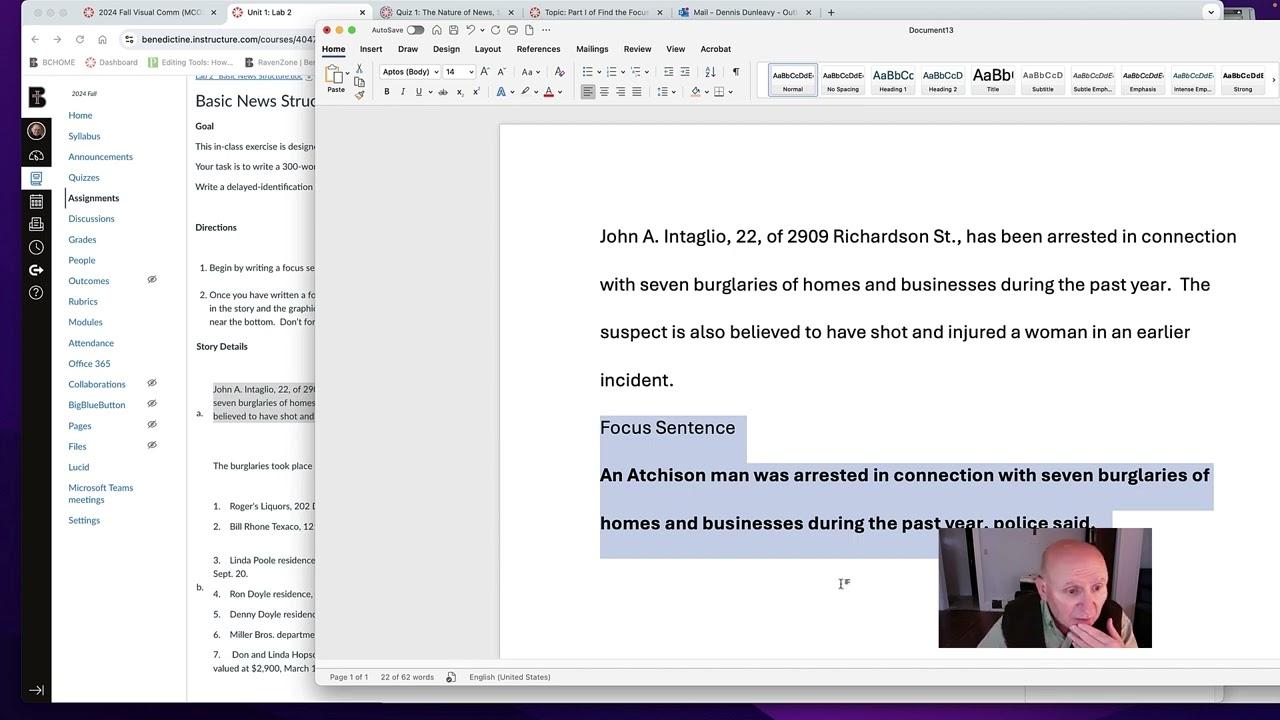
Task: Apply the red font color
Action: [x=548, y=92]
